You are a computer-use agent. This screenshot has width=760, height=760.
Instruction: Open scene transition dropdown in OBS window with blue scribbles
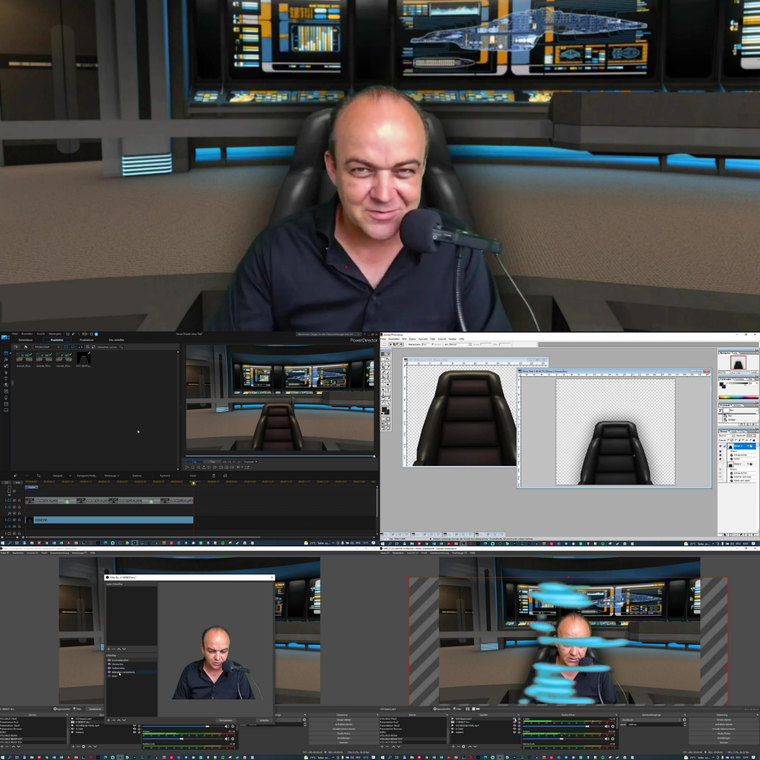click(650, 720)
